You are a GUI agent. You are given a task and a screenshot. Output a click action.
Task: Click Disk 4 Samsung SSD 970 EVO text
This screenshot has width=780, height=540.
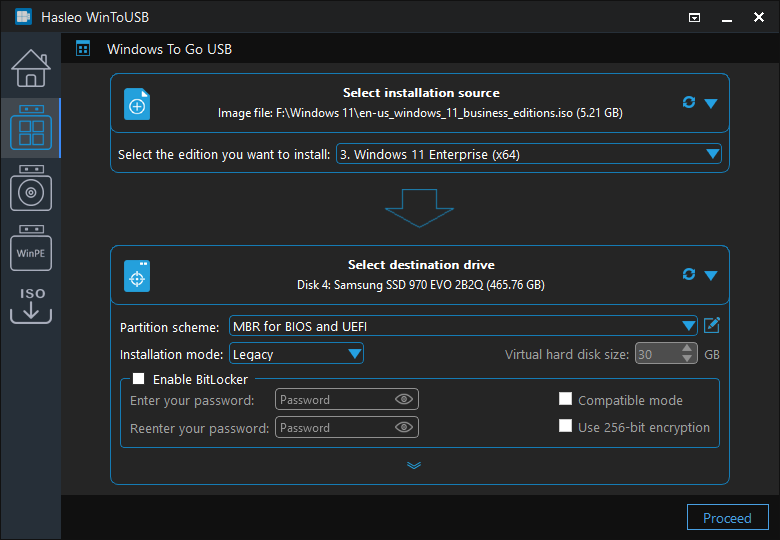pos(421,285)
